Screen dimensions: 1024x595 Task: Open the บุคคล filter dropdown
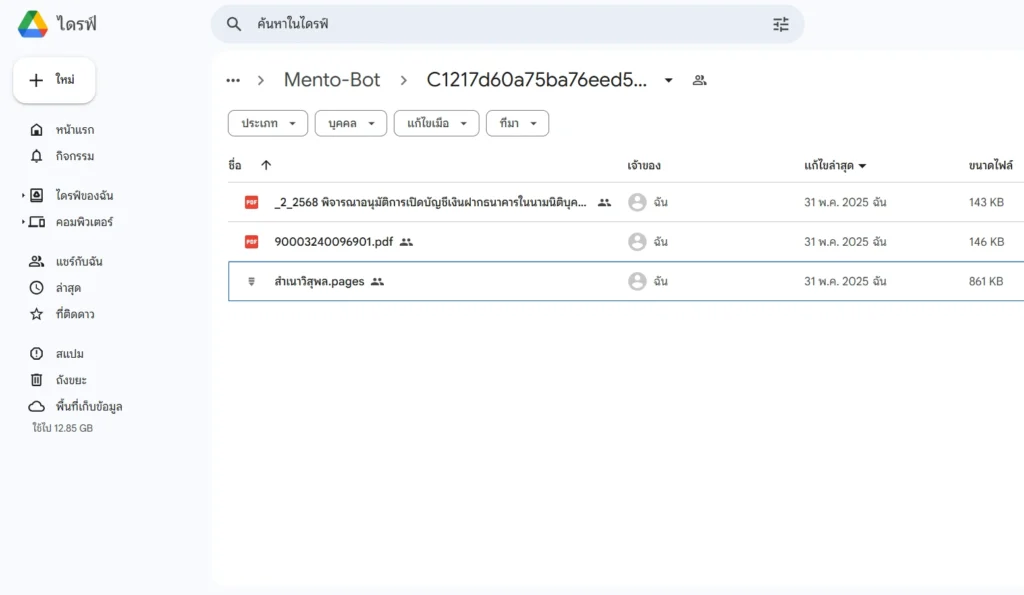pos(350,123)
